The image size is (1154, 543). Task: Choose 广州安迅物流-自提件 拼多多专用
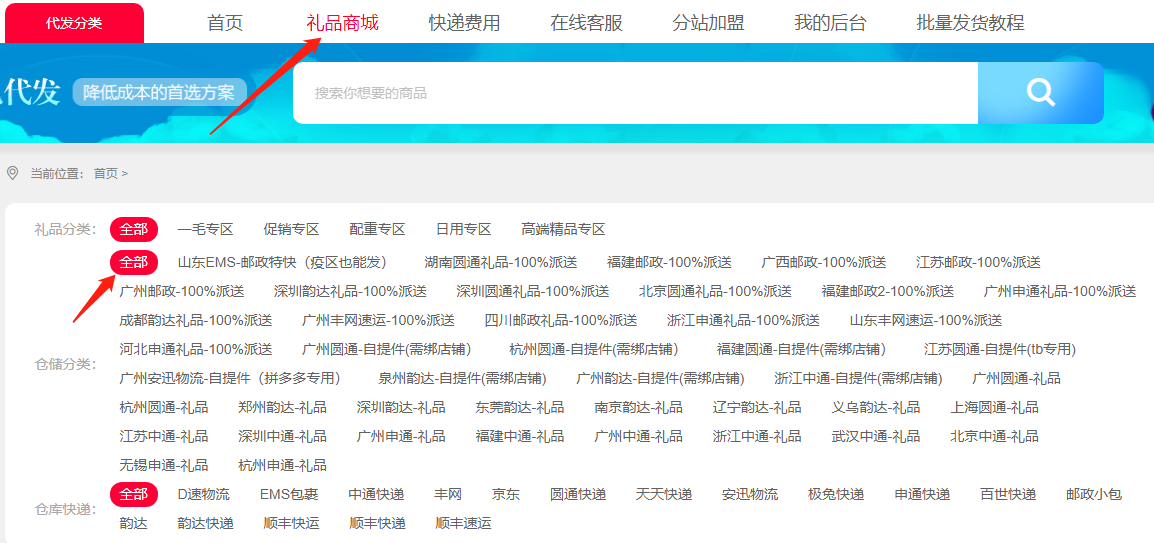tap(230, 378)
